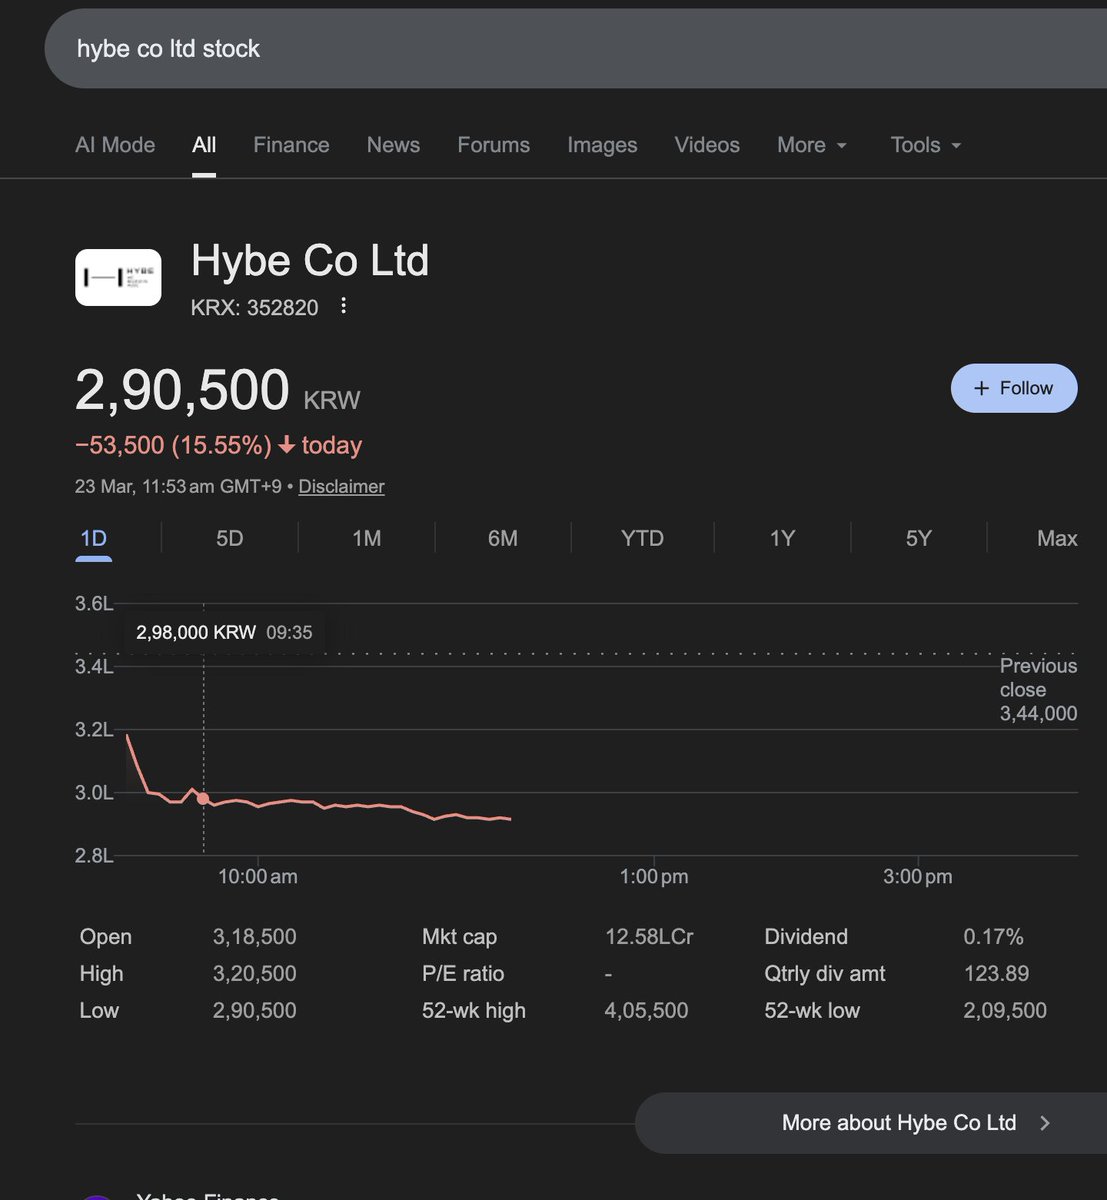
Task: View the Max chart range
Action: point(1057,538)
